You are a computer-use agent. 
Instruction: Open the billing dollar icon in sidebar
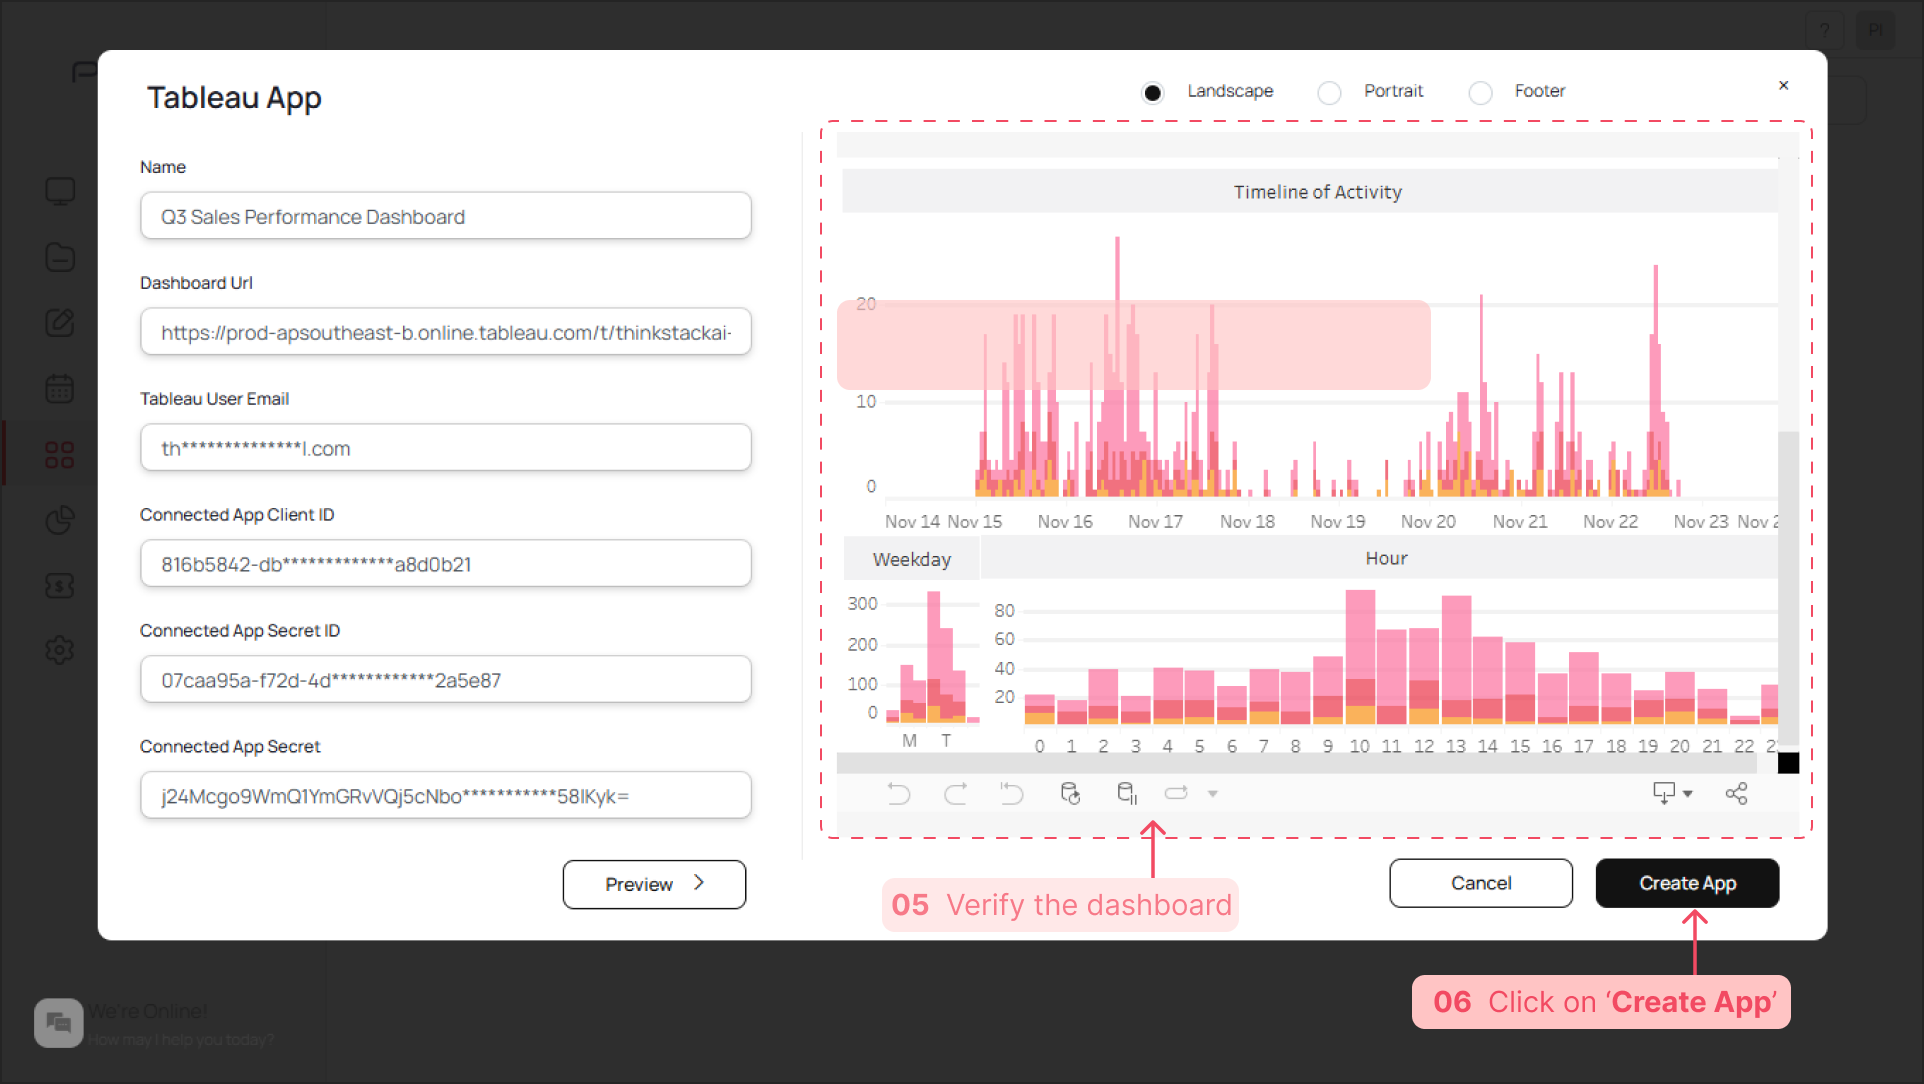pos(60,586)
